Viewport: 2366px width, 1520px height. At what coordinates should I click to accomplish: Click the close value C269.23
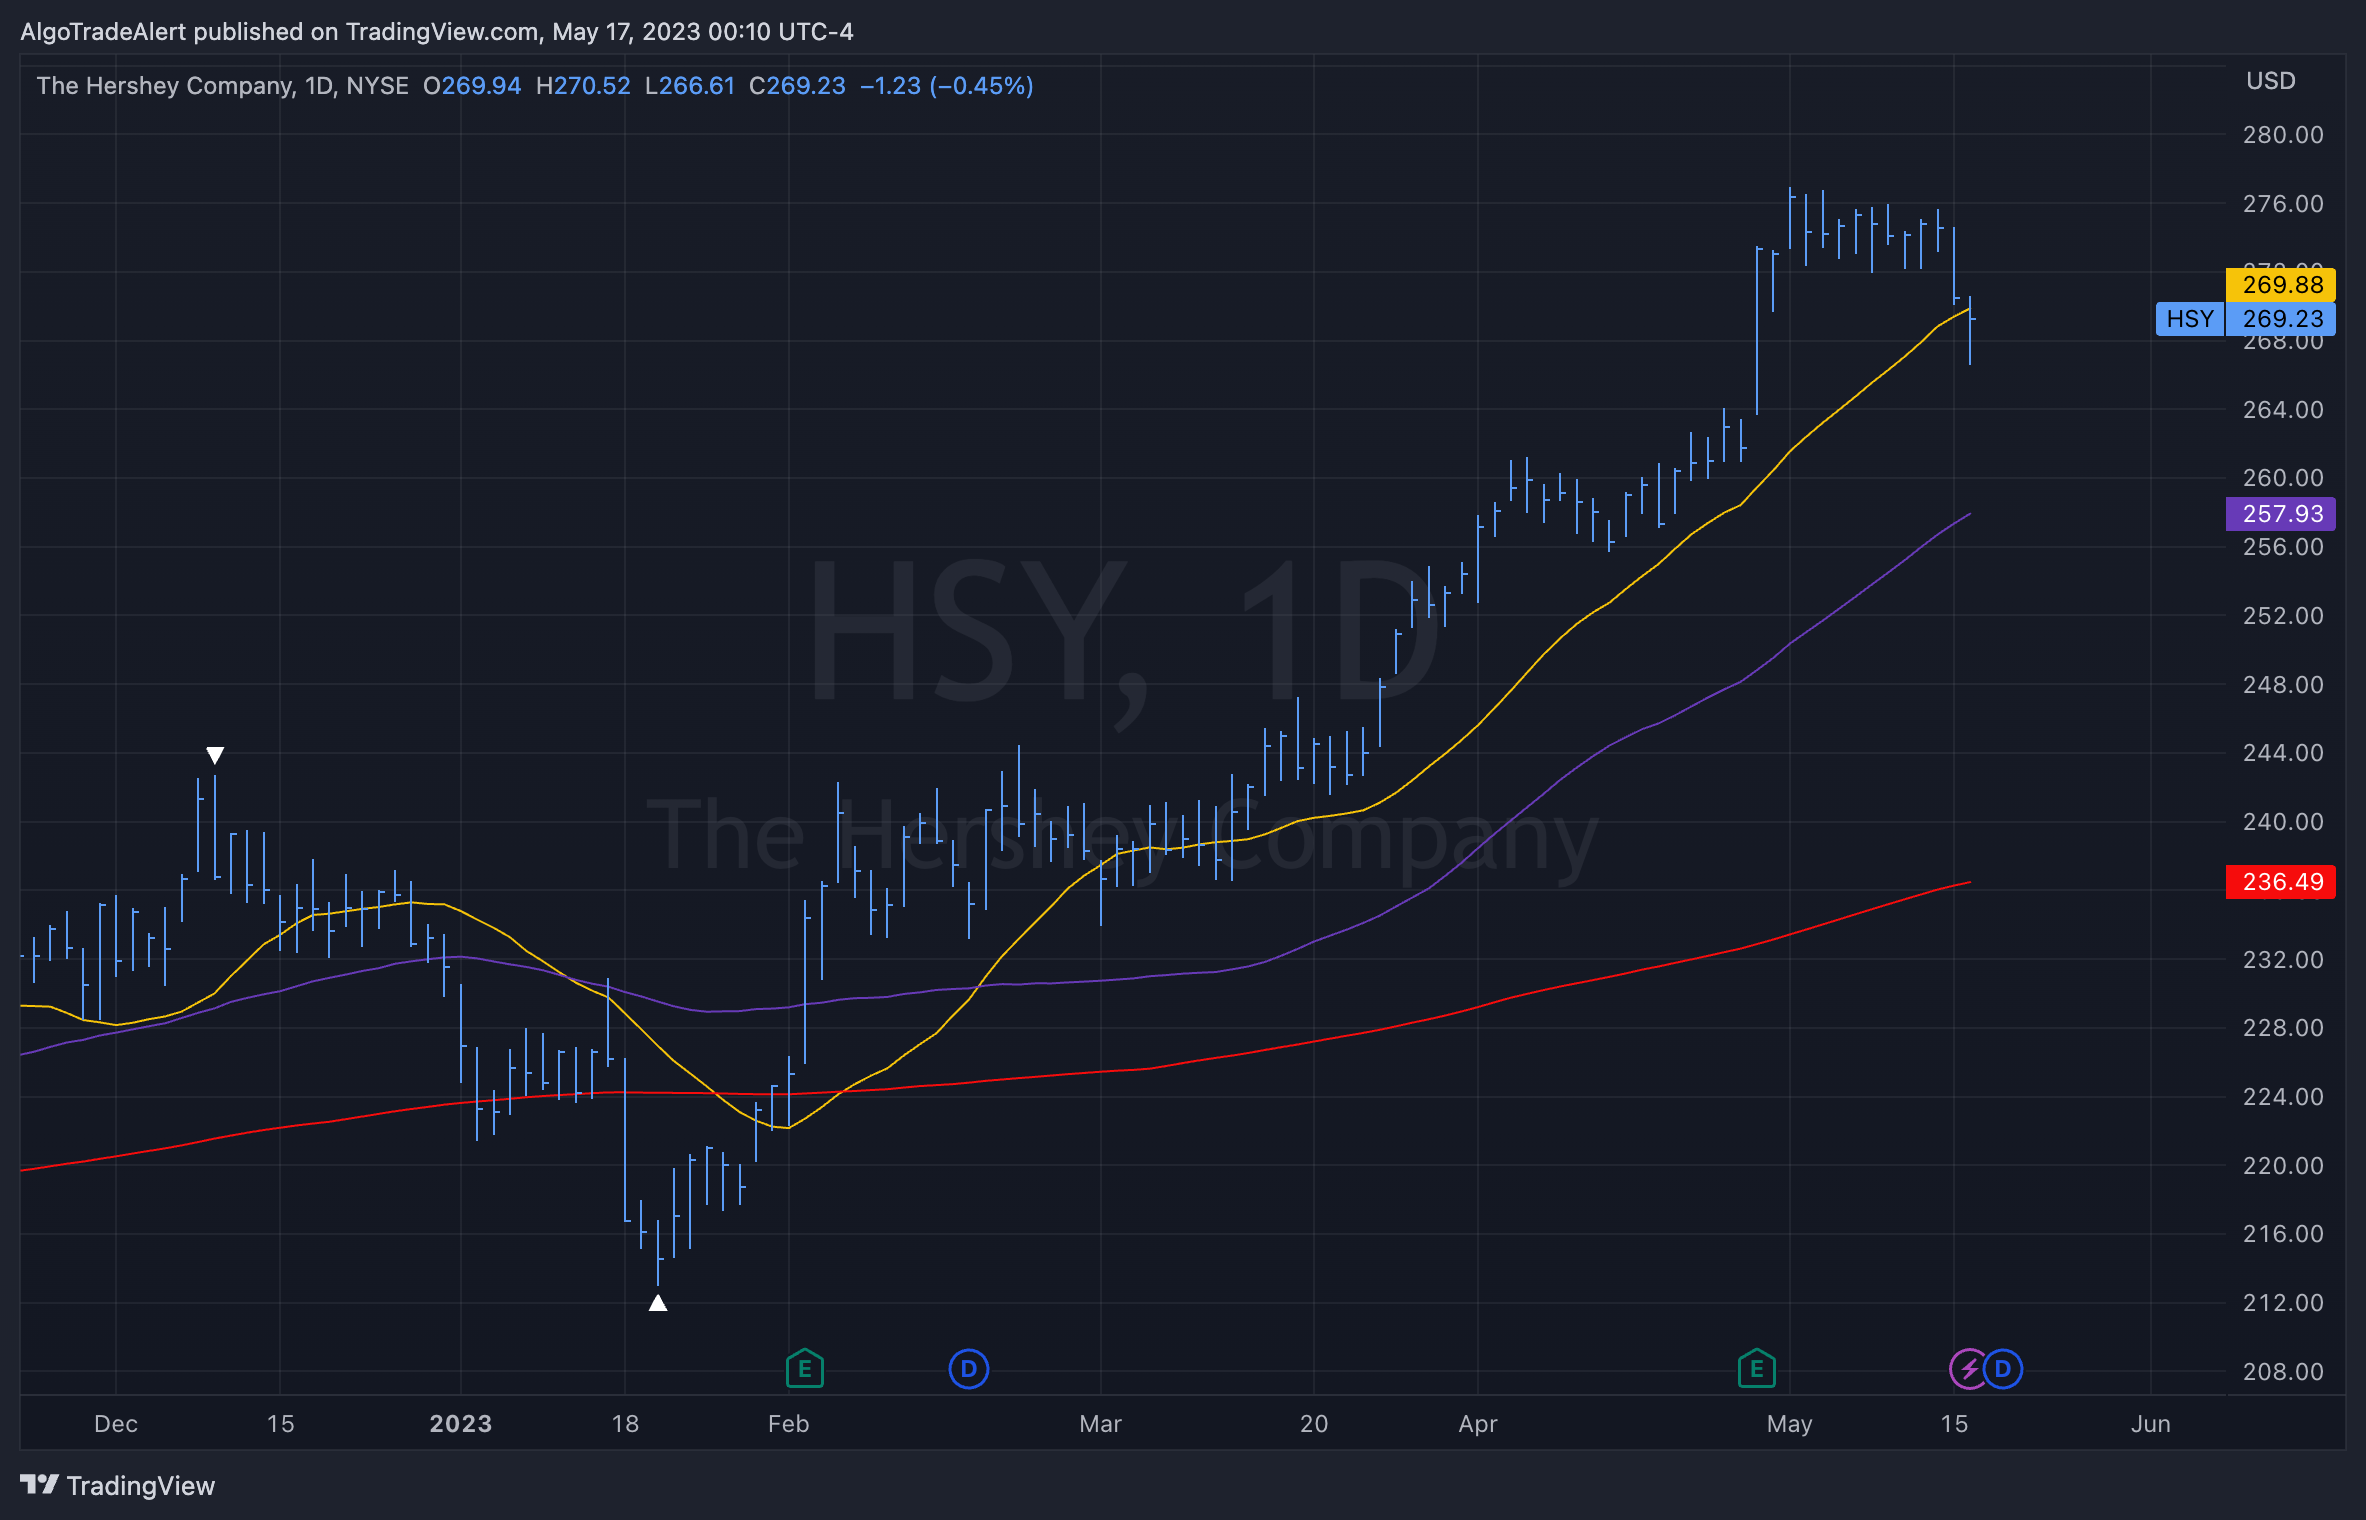[x=797, y=86]
